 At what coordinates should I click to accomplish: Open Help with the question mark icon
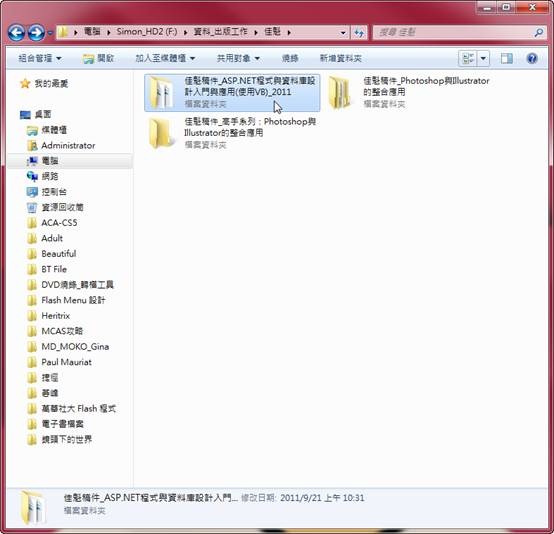(x=532, y=58)
